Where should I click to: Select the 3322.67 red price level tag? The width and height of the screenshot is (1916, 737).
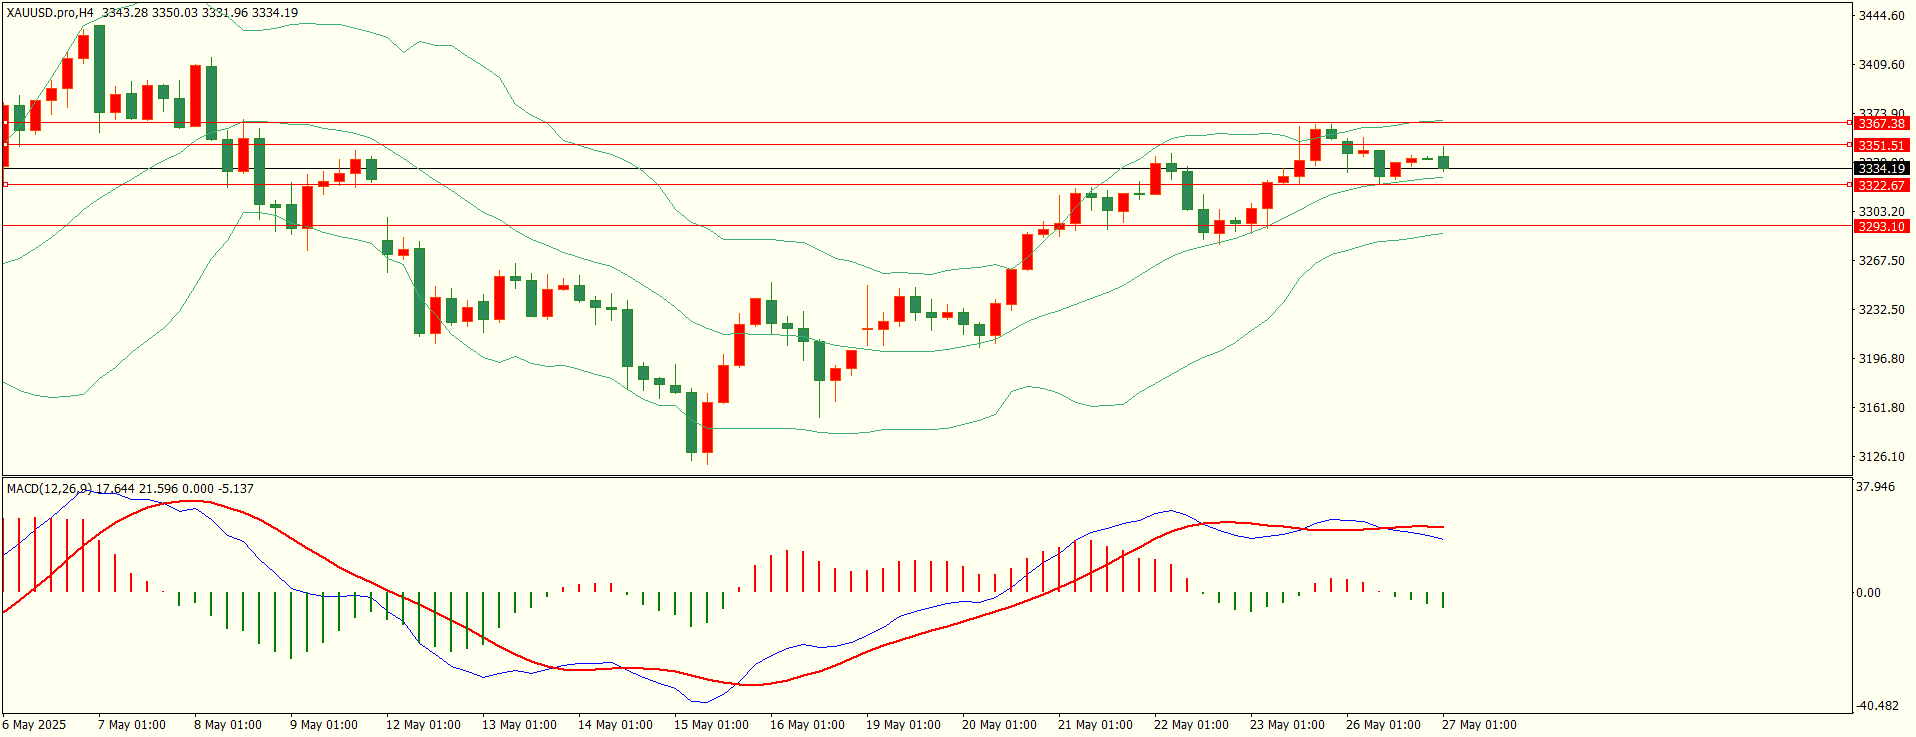coord(1881,186)
